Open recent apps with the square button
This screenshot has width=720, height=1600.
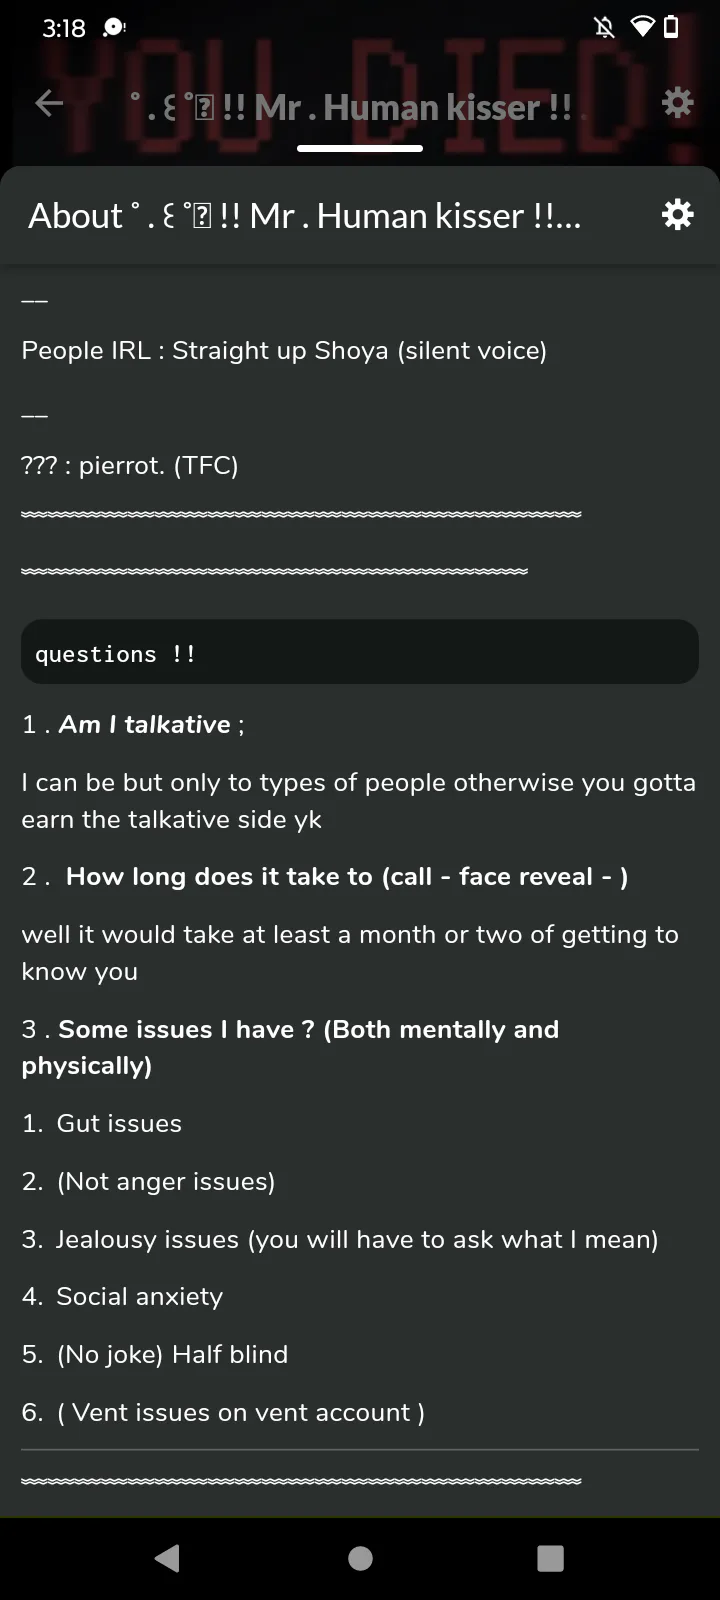(550, 1557)
